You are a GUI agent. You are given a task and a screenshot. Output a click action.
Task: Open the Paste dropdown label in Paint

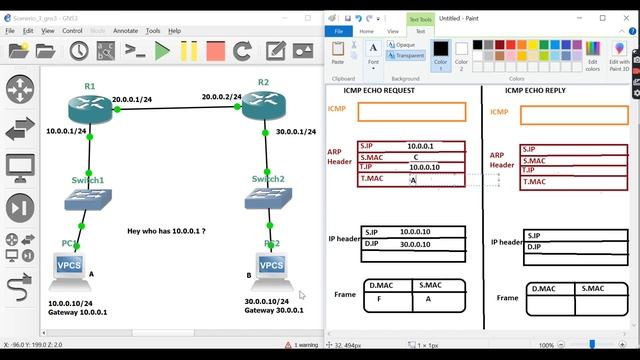(338, 62)
